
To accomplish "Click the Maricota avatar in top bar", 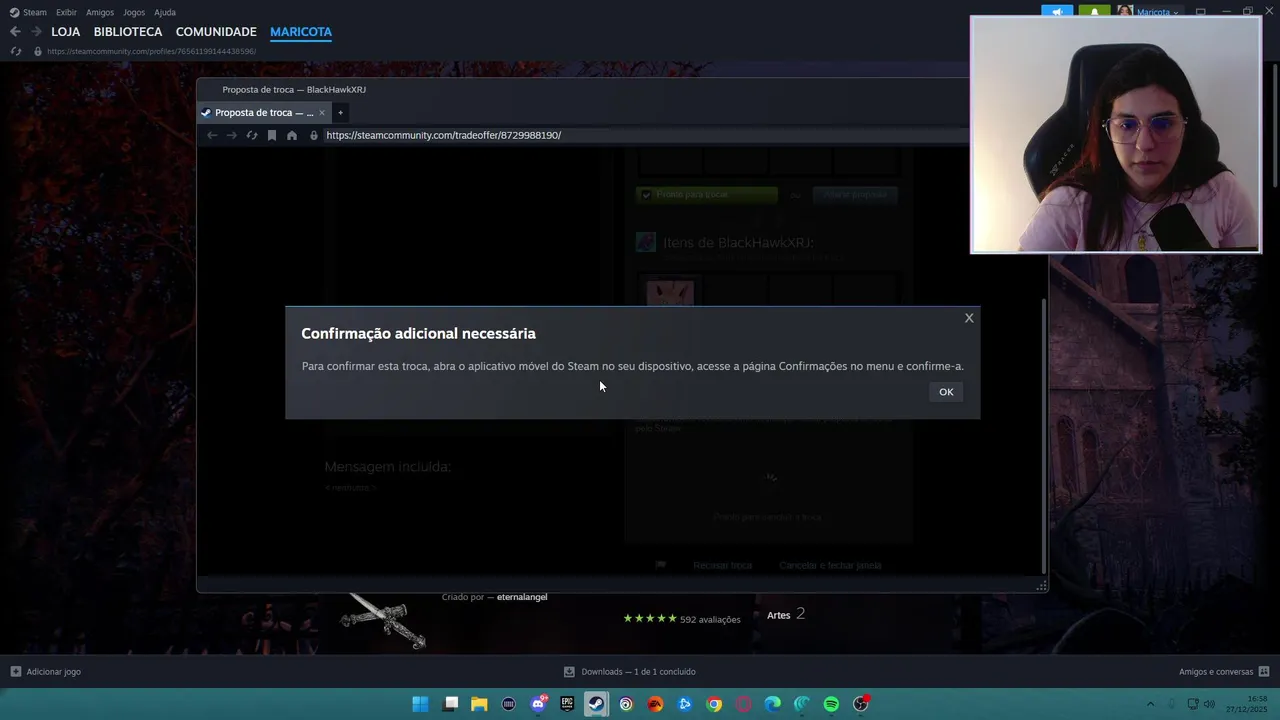I will coord(1125,12).
